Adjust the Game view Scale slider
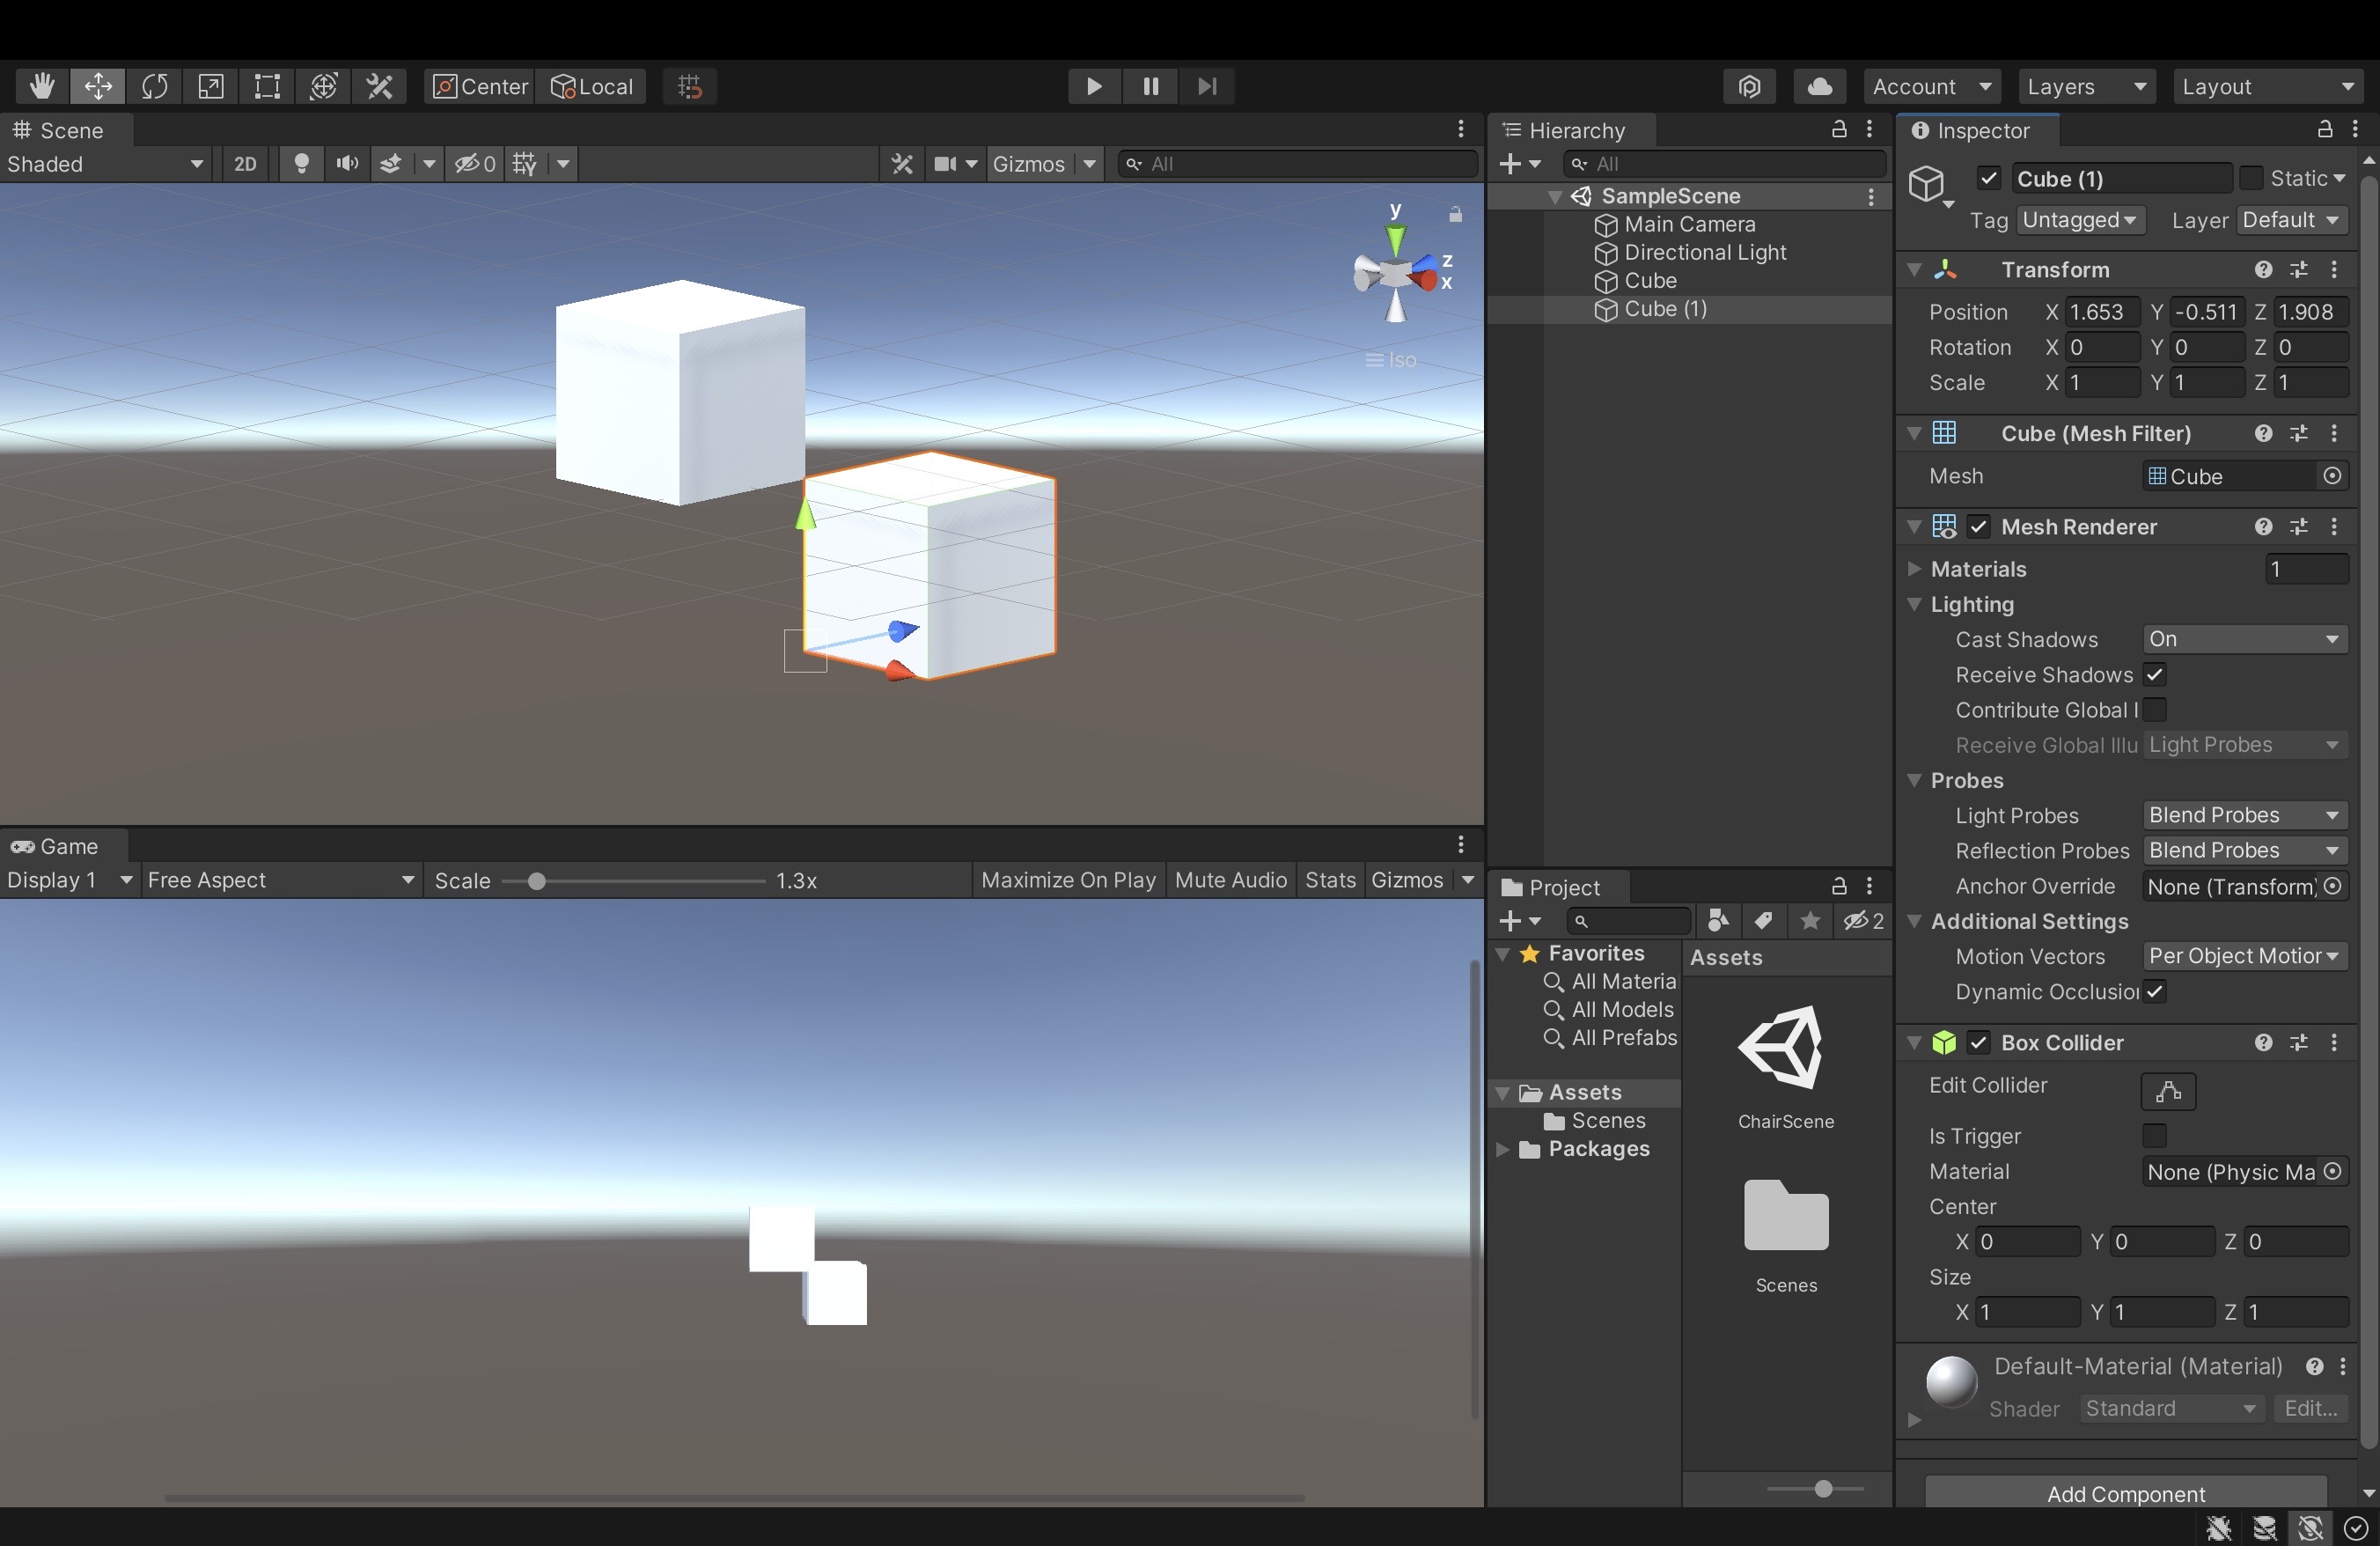 (x=536, y=881)
